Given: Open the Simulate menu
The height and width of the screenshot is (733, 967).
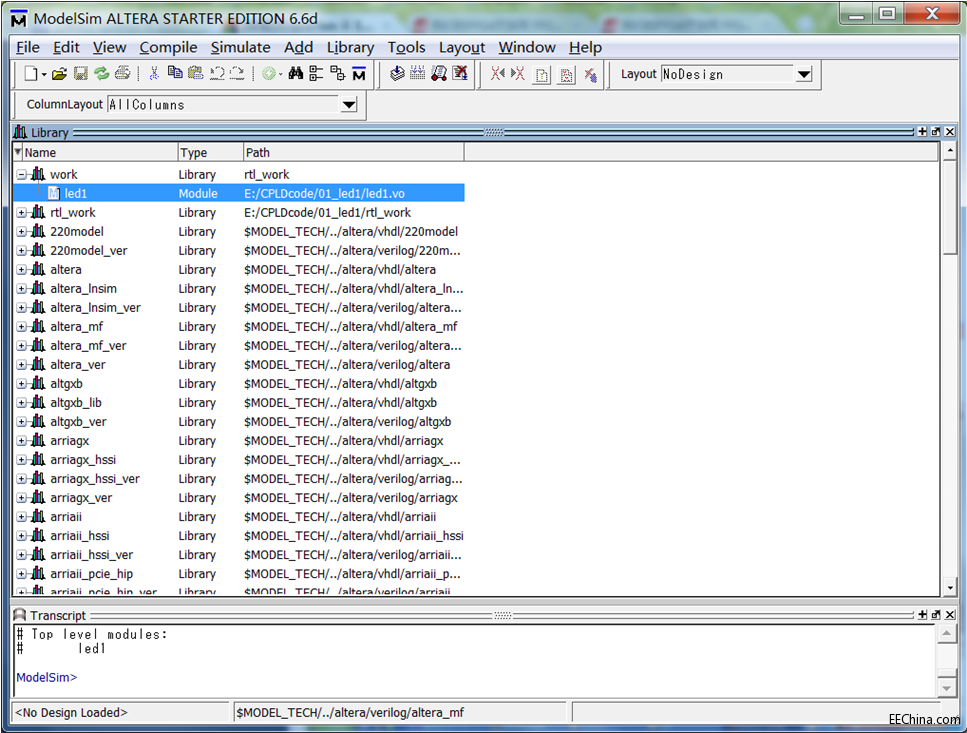Looking at the screenshot, I should (240, 47).
